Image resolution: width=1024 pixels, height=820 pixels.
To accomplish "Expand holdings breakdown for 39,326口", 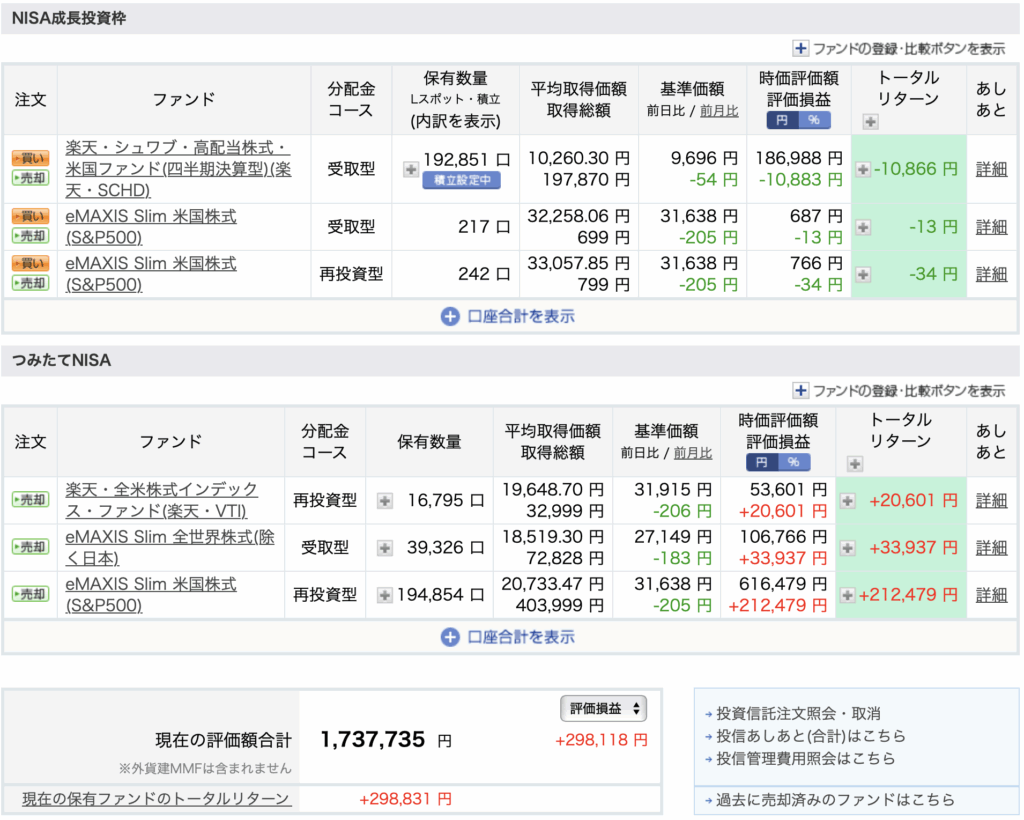I will (x=385, y=548).
